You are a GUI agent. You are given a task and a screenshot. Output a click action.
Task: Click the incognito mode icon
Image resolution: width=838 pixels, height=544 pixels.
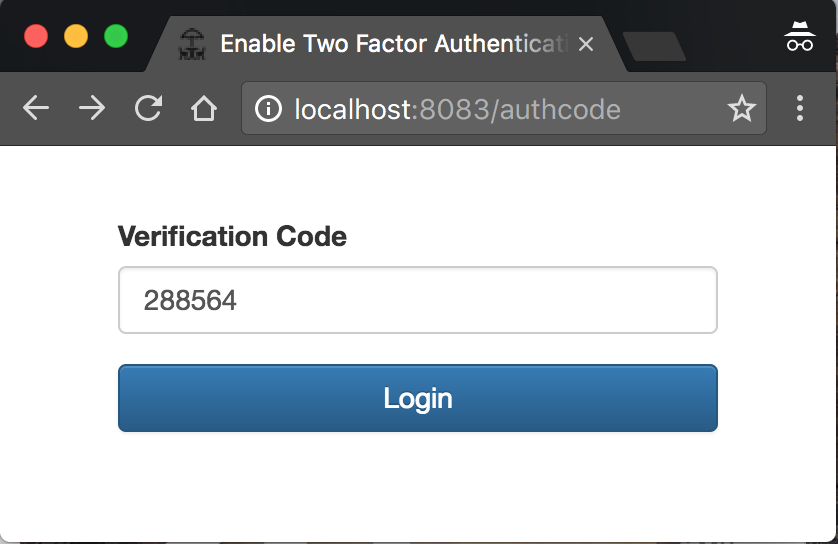point(799,40)
